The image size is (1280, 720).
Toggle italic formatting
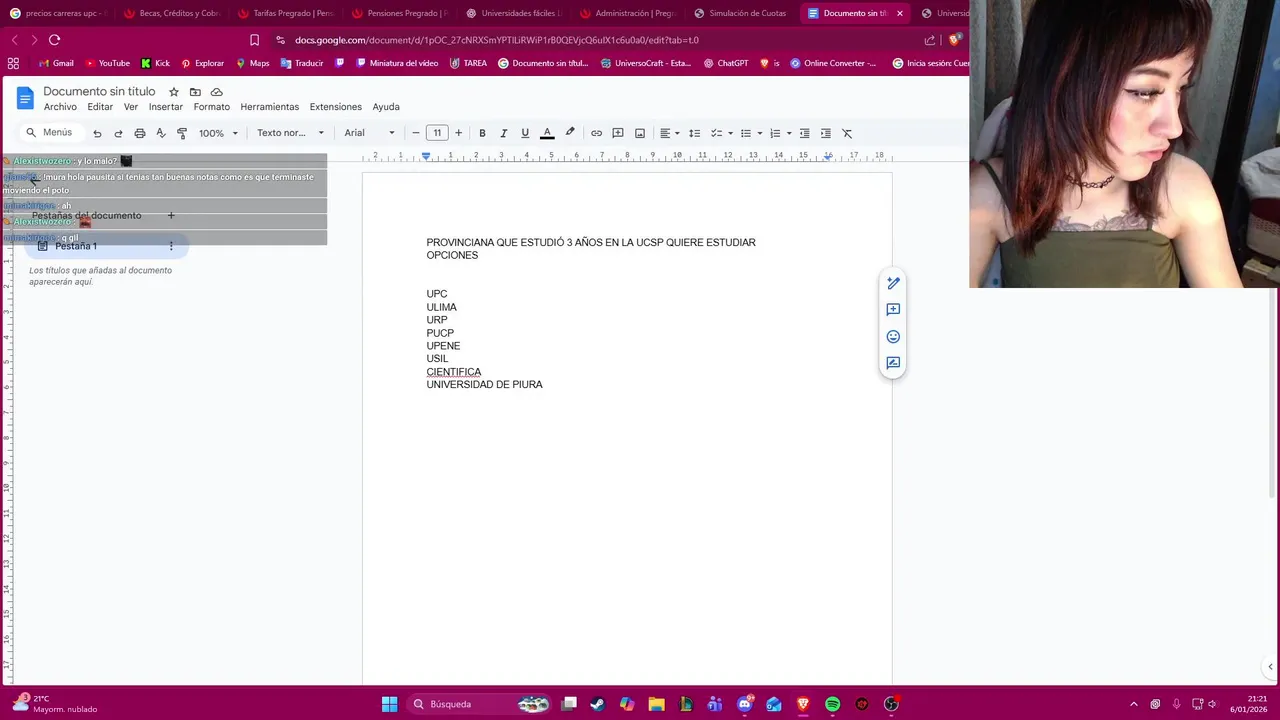click(x=503, y=133)
